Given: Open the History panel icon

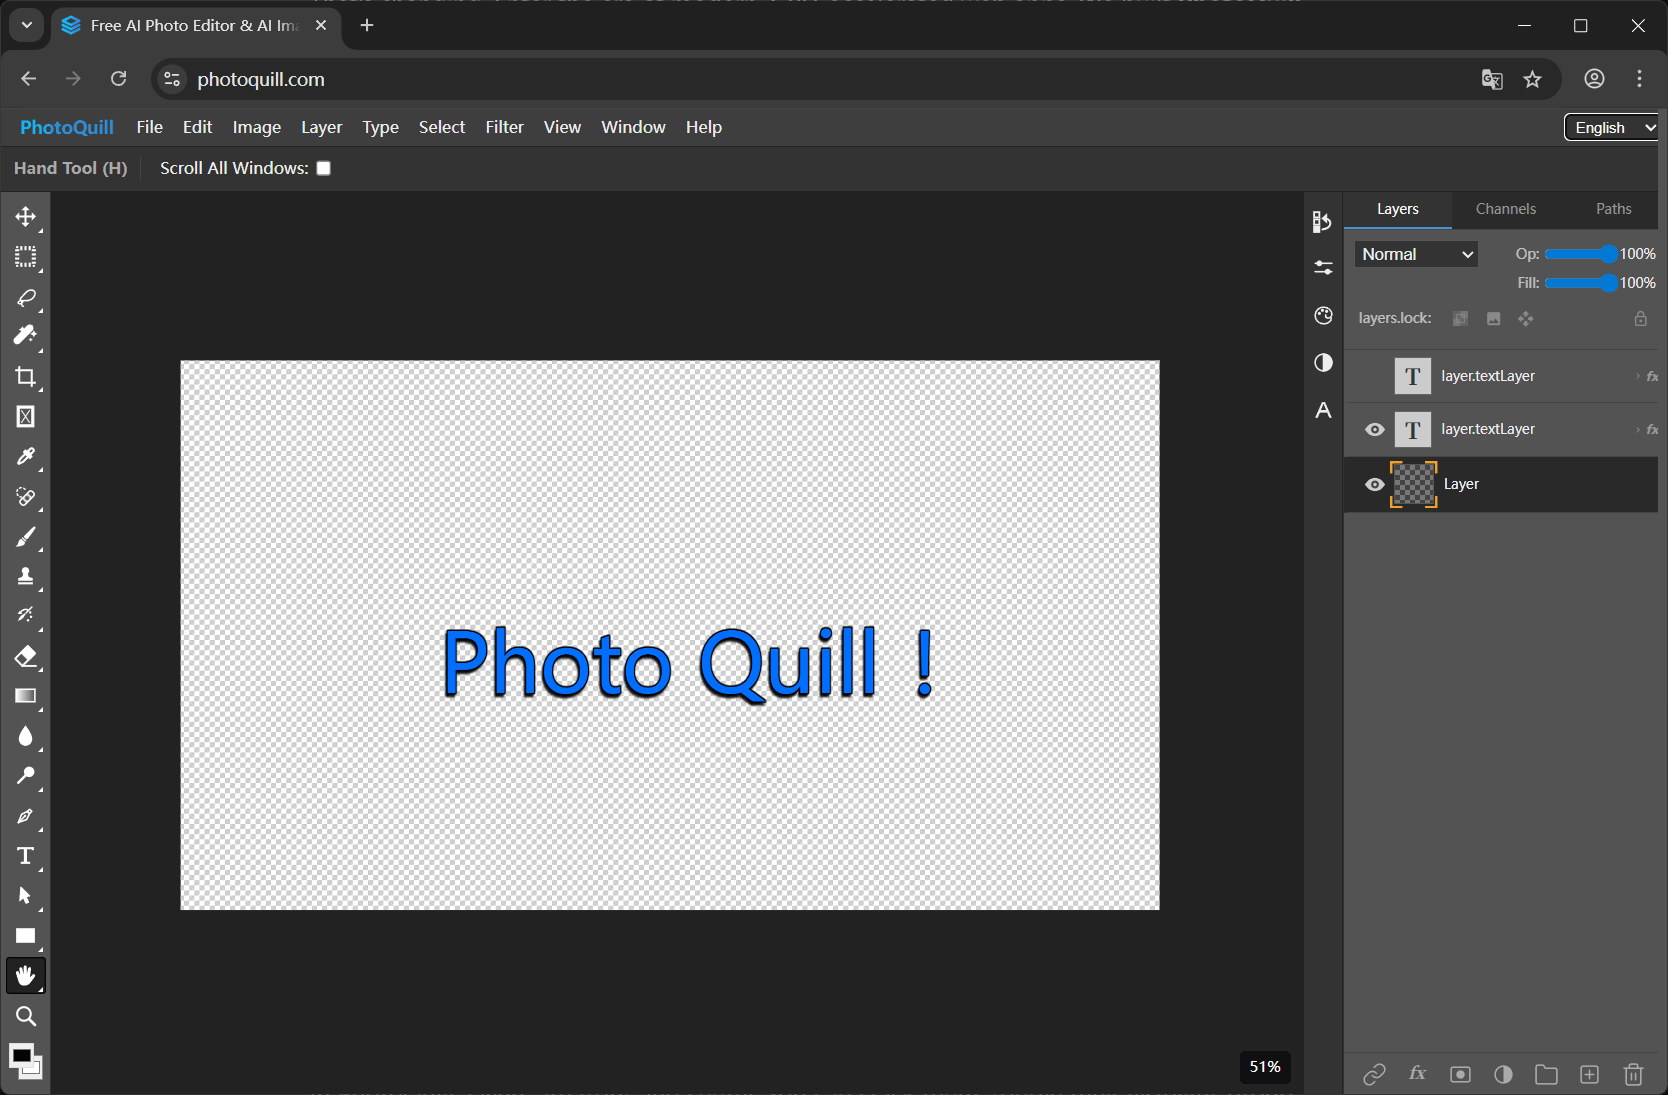Looking at the screenshot, I should (1323, 221).
